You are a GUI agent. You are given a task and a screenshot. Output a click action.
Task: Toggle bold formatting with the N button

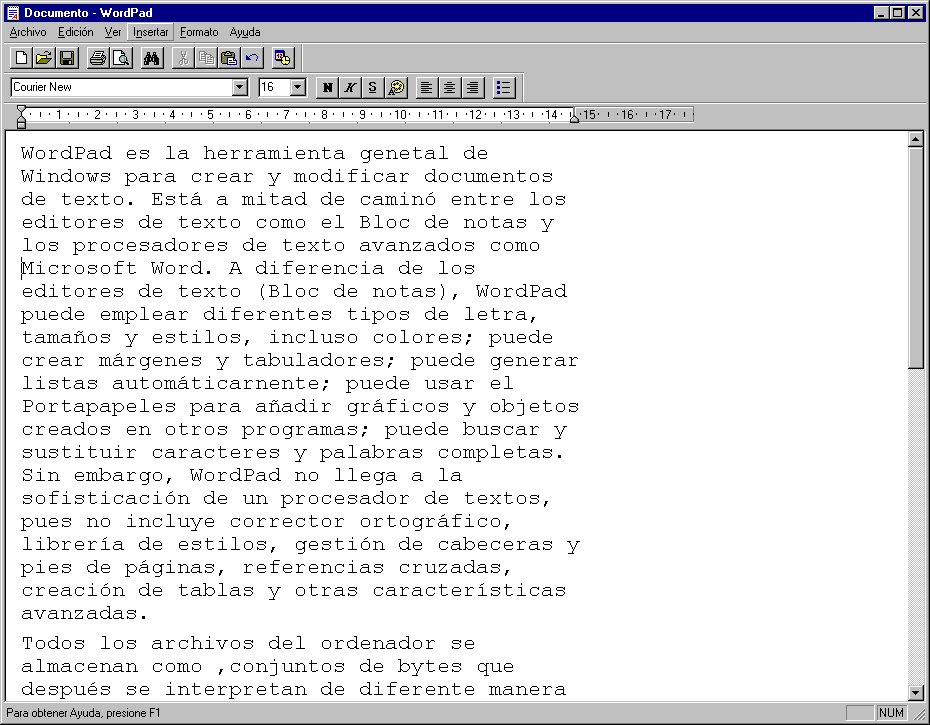pos(327,88)
